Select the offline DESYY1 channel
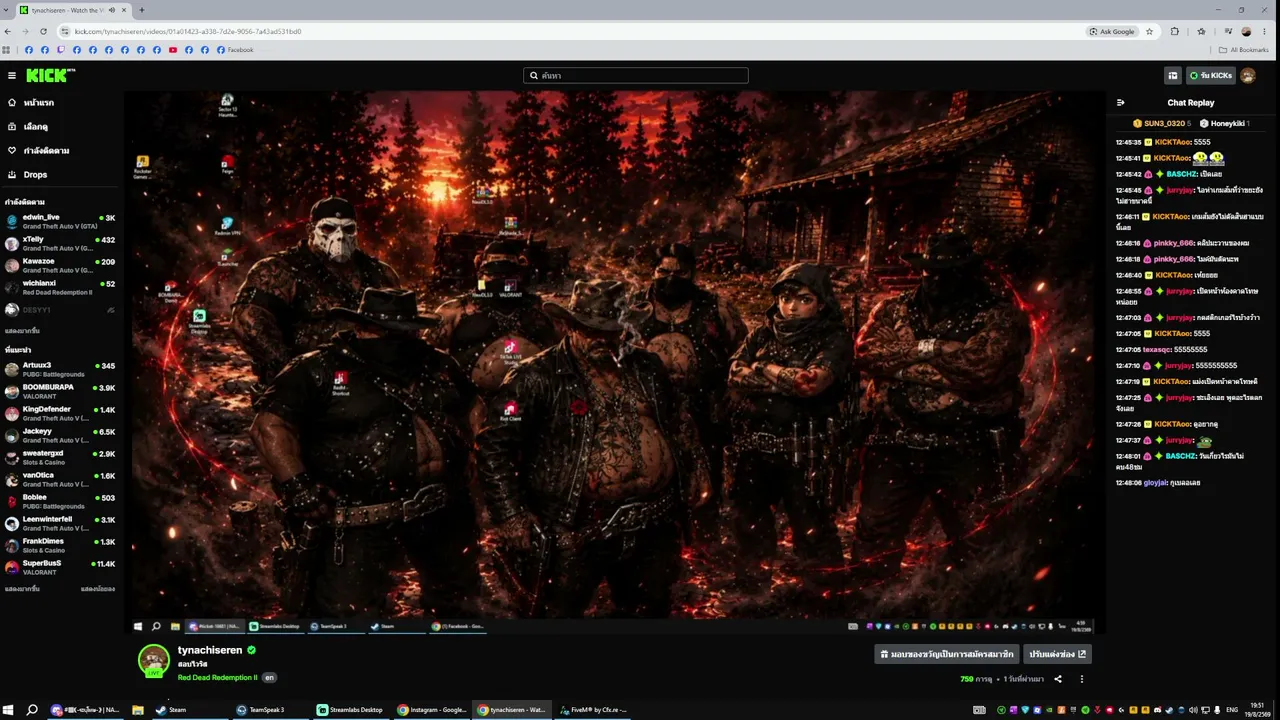This screenshot has height=720, width=1280. 60,310
